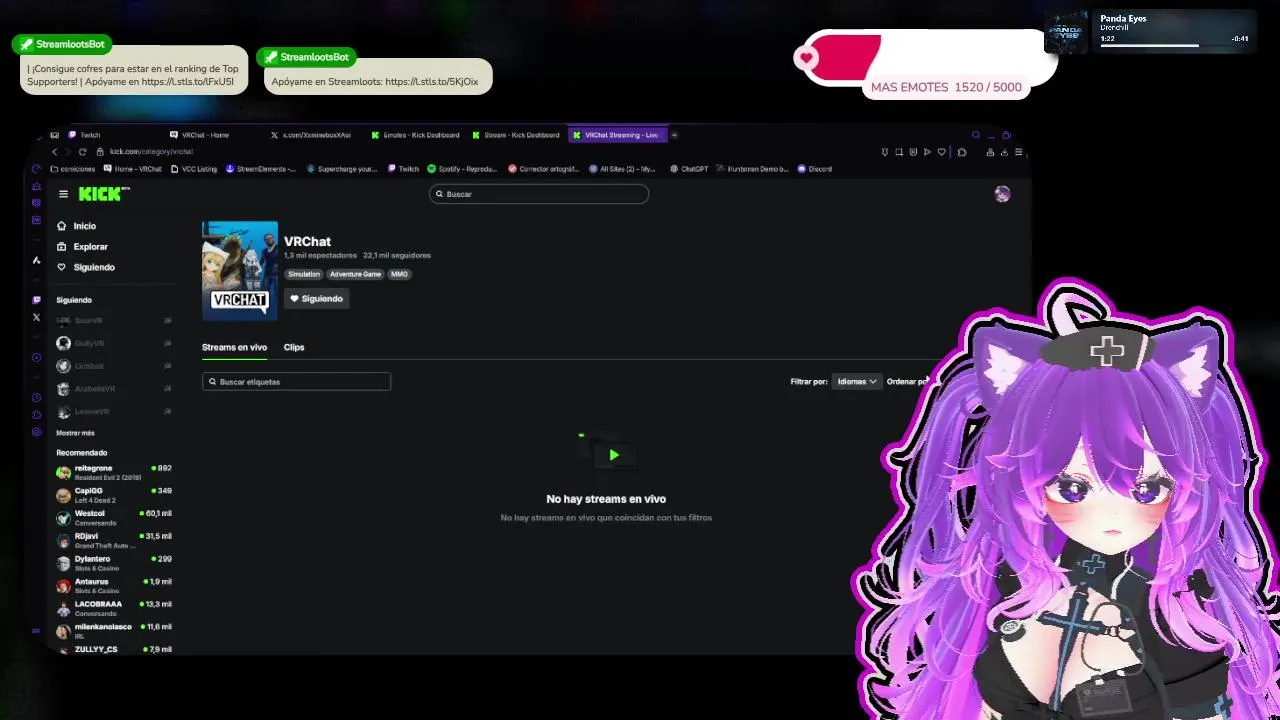Viewport: 1280px width, 720px height.
Task: Click the heart bookmark icon in browser toolbar
Action: (941, 152)
